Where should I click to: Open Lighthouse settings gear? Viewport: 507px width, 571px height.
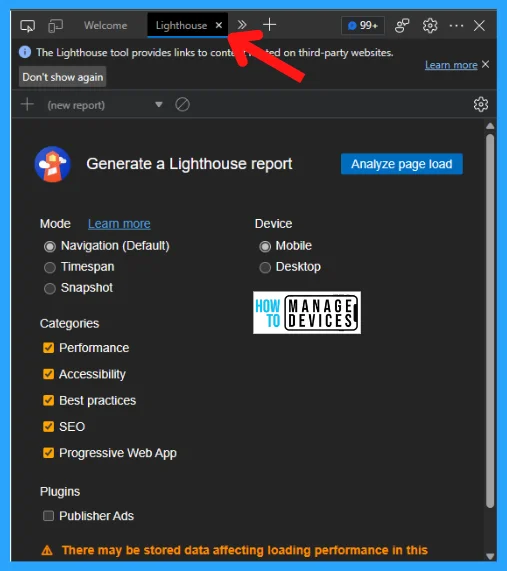coord(481,105)
